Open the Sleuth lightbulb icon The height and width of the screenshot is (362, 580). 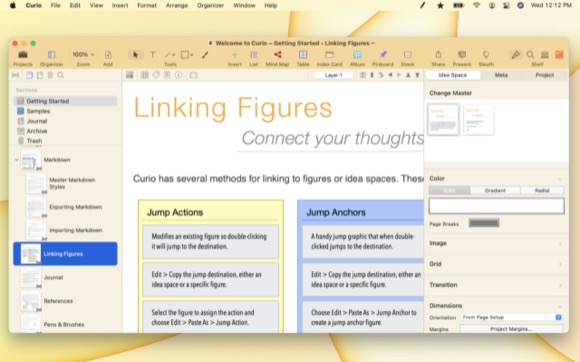click(486, 55)
